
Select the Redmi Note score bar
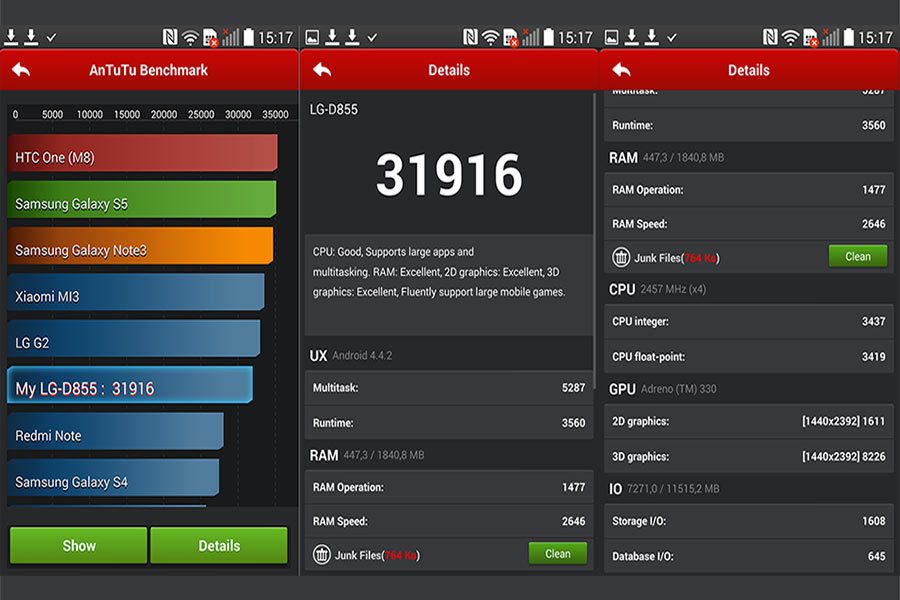[115, 435]
